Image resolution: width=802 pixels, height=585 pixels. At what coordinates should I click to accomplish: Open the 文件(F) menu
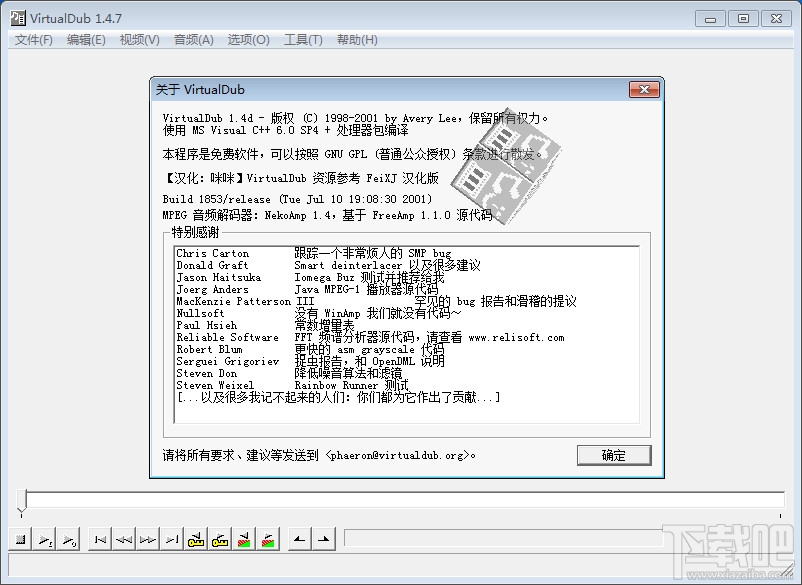point(33,40)
